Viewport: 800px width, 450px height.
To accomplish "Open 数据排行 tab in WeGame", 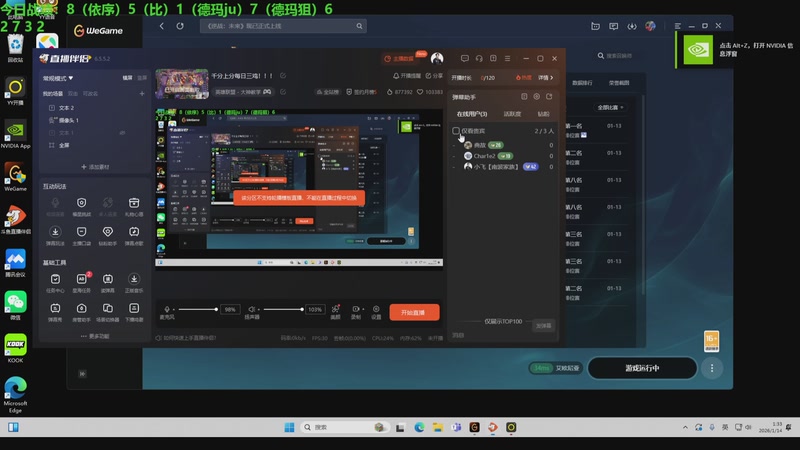I will tap(582, 83).
